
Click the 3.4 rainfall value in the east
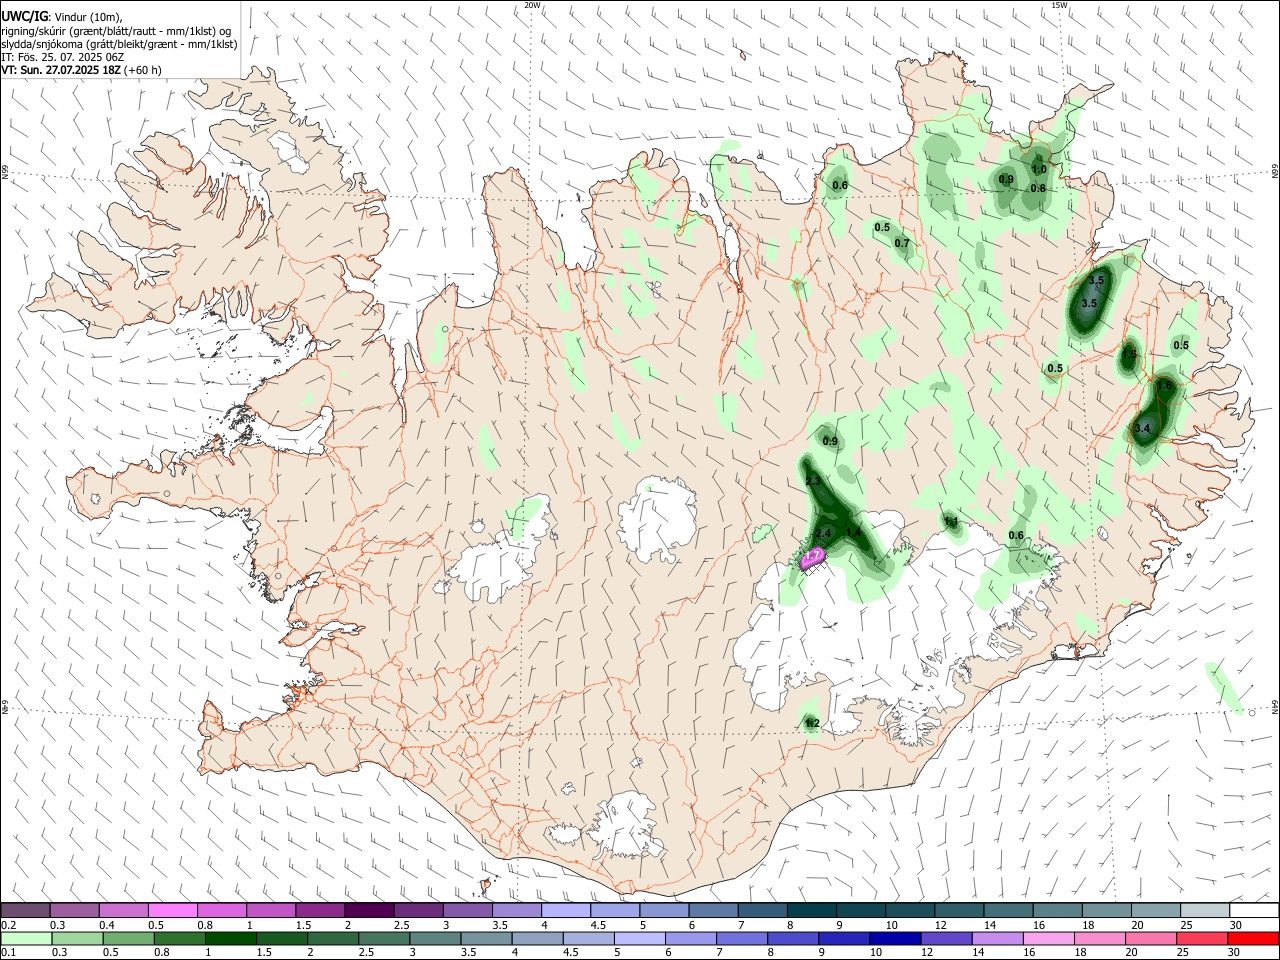(1143, 429)
